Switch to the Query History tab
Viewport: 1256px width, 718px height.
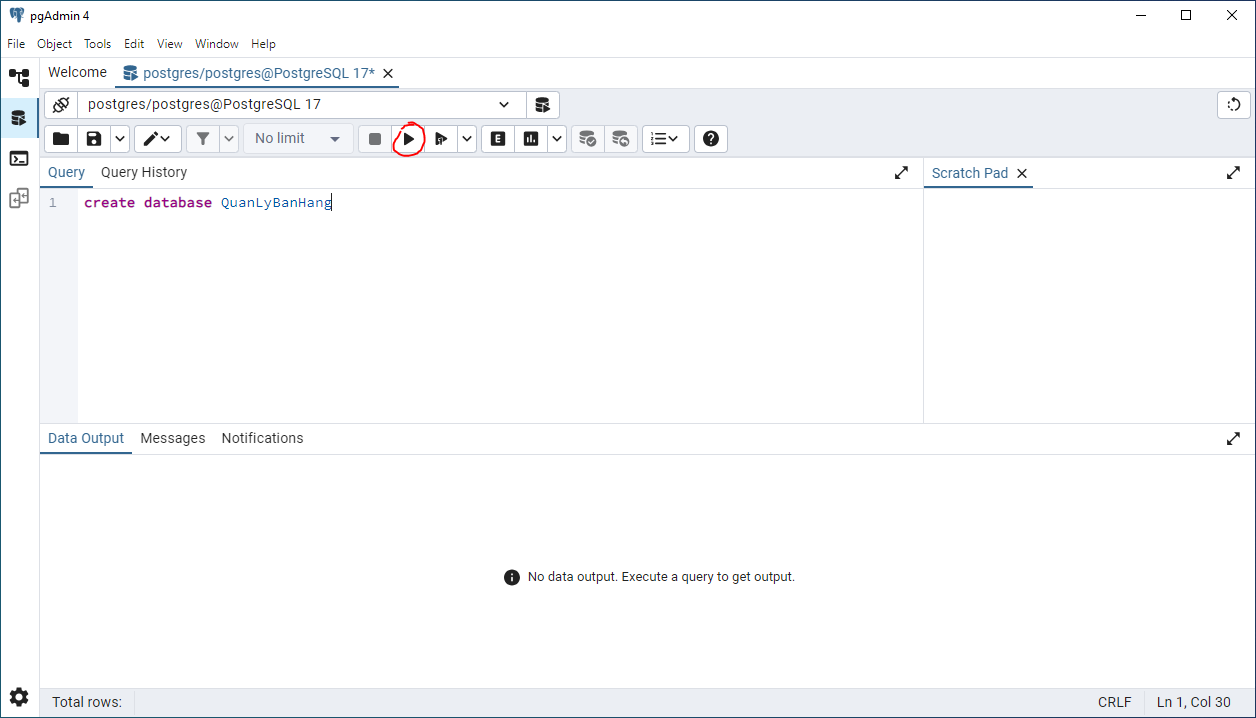[144, 173]
